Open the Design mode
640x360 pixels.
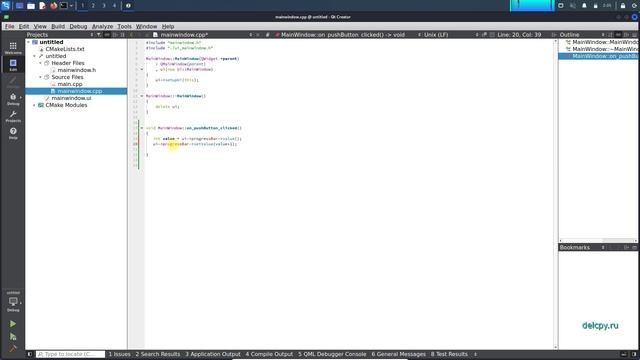[13, 82]
